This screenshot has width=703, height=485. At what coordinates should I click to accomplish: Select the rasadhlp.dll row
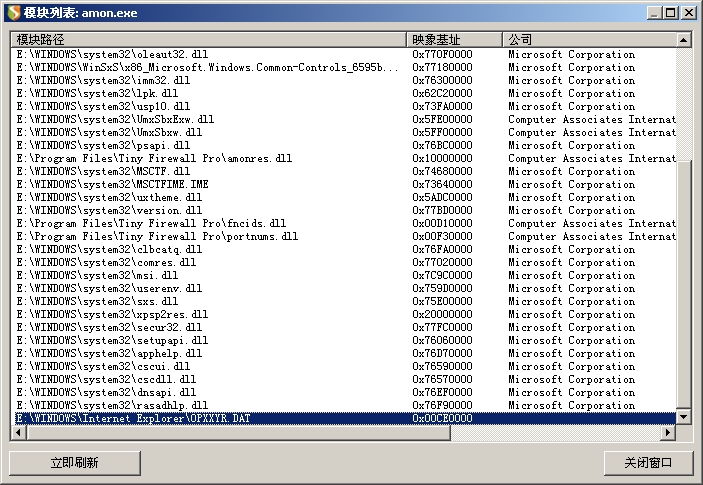click(344, 405)
